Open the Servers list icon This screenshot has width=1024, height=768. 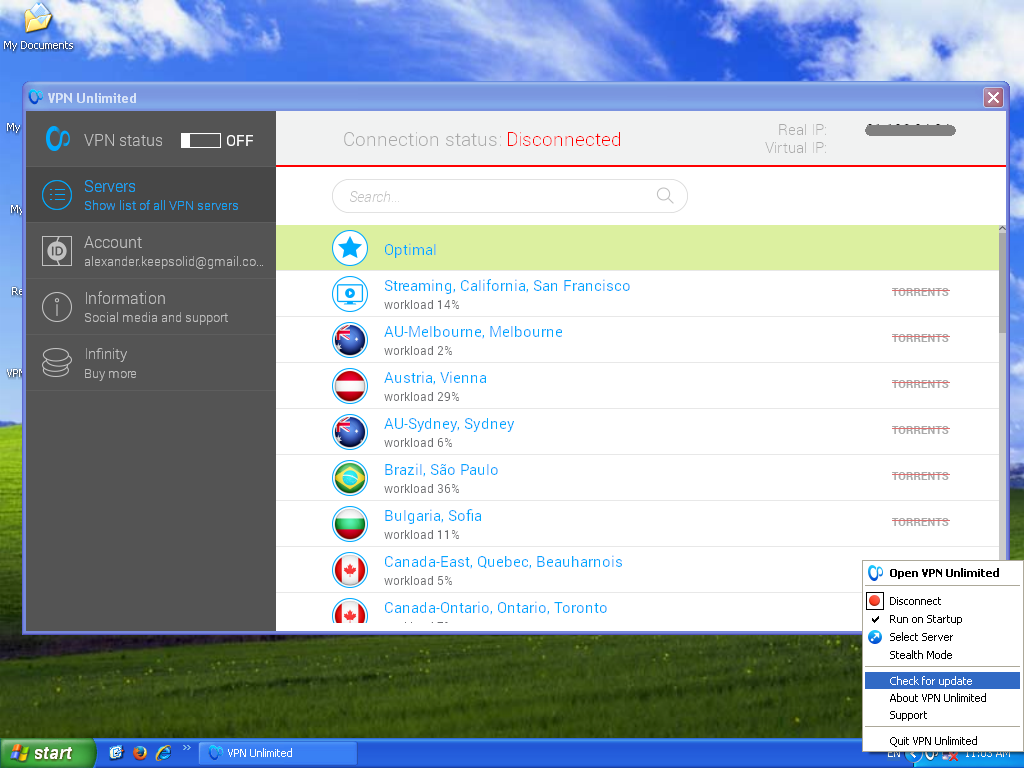57,195
